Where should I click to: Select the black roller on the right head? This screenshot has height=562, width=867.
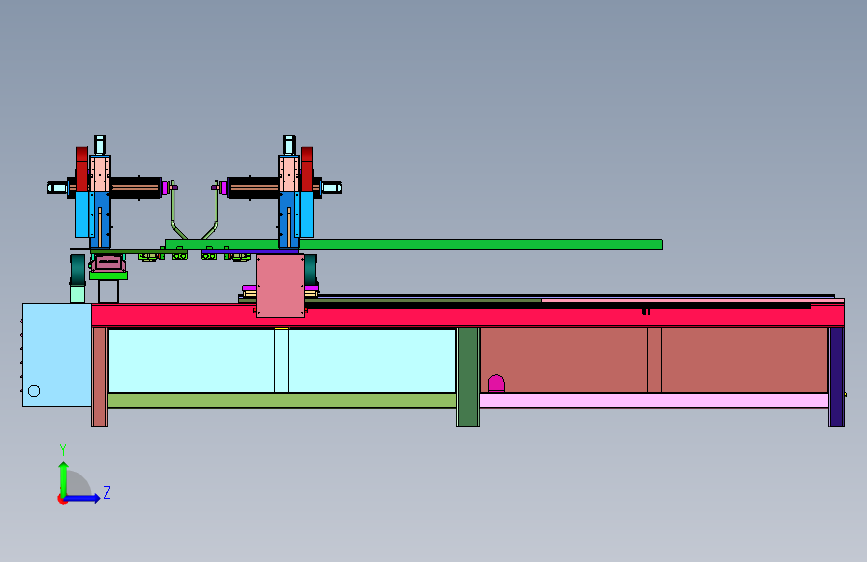pyautogui.click(x=253, y=188)
